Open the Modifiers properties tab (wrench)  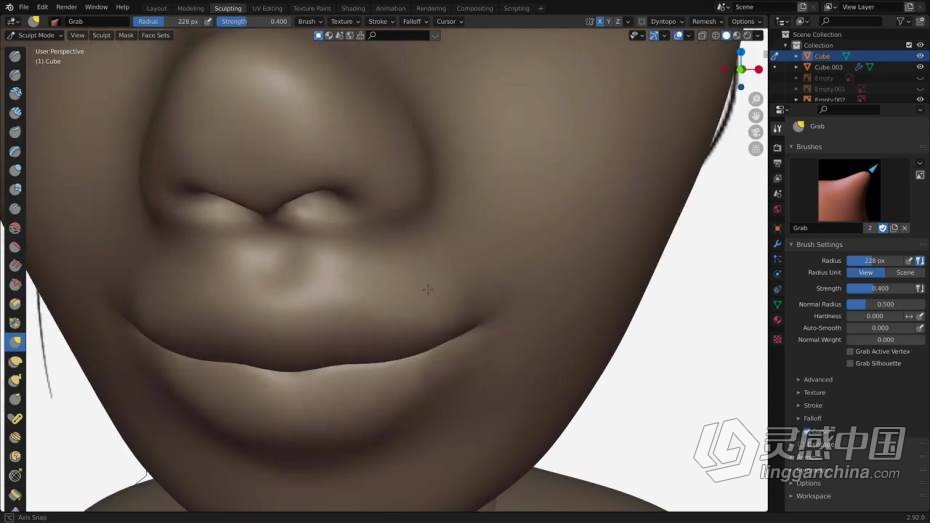[x=778, y=244]
